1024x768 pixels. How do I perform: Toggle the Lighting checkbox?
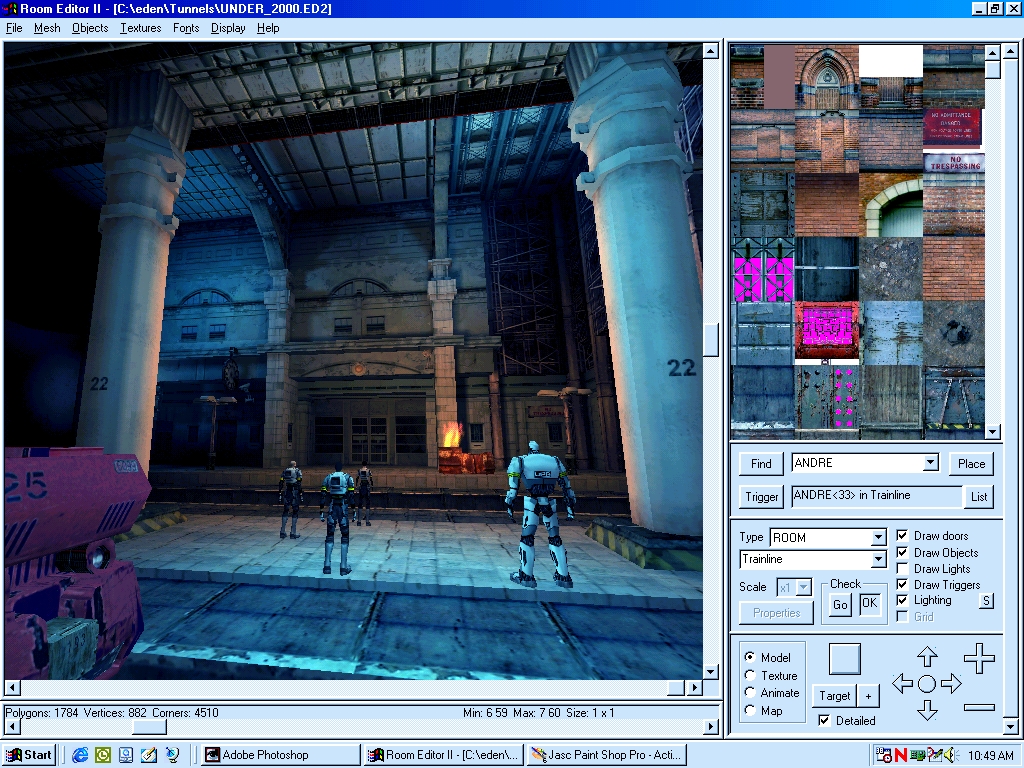click(x=902, y=600)
